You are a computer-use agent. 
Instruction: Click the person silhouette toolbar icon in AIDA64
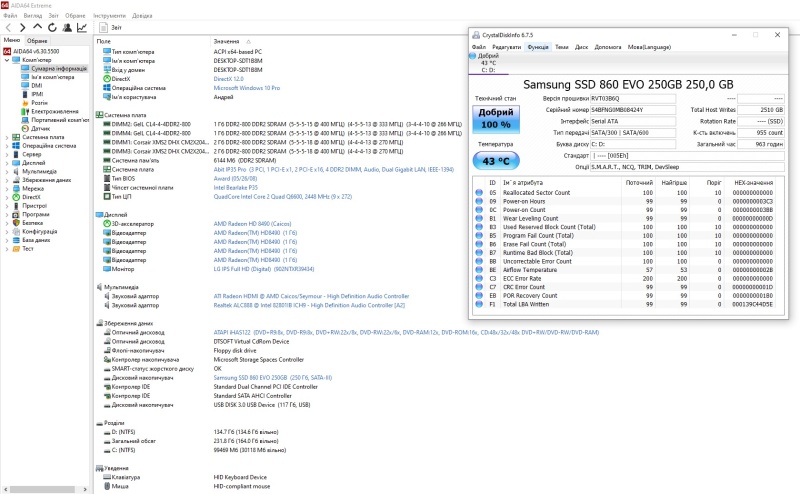[x=67, y=28]
